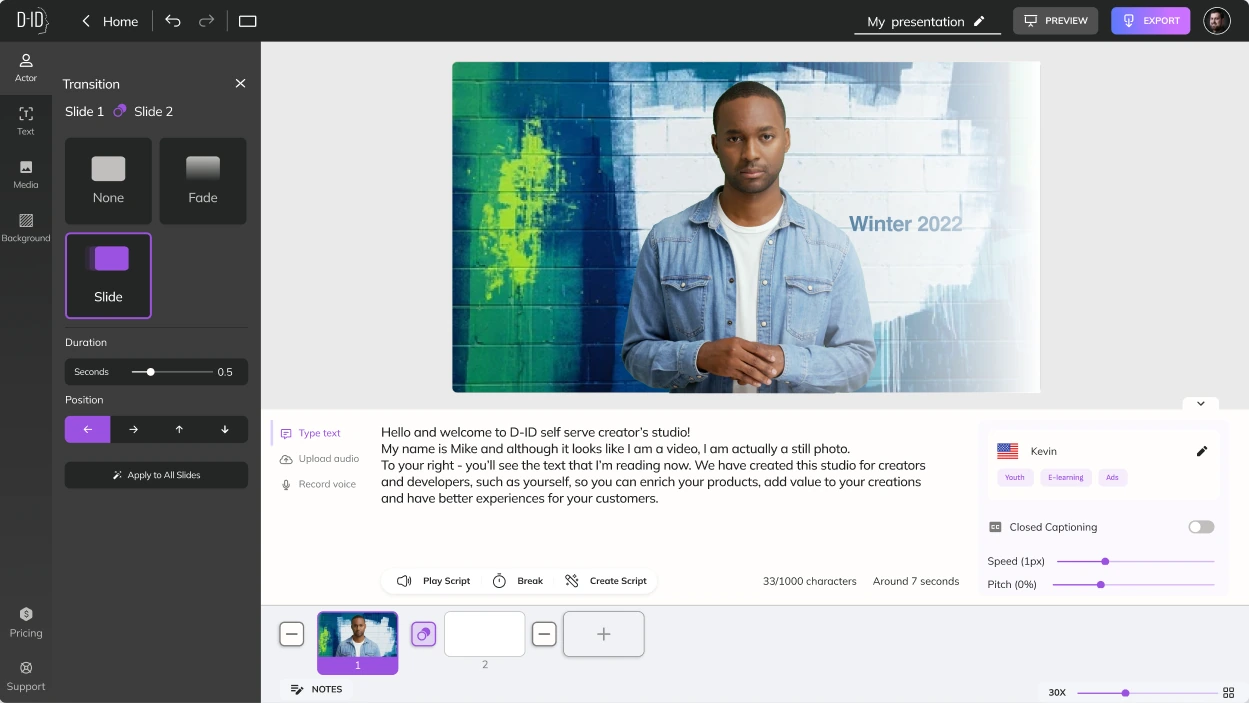Viewport: 1249px width, 703px height.
Task: Play the script audio
Action: coord(433,581)
